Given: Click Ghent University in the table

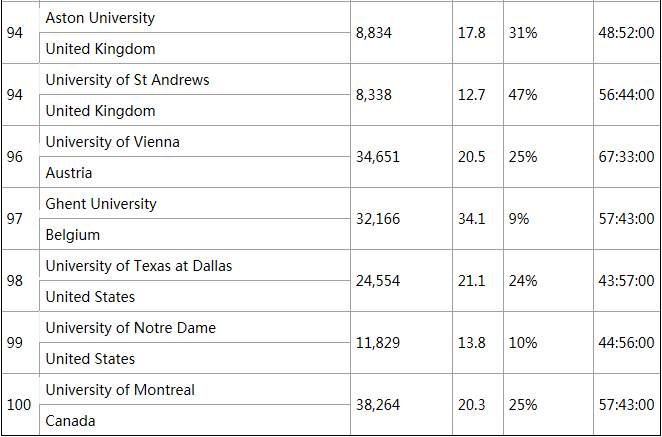Looking at the screenshot, I should 101,204.
